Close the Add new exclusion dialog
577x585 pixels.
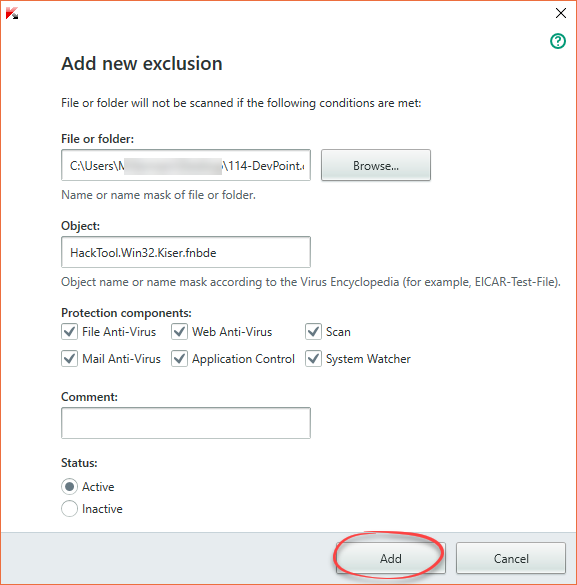tap(561, 13)
